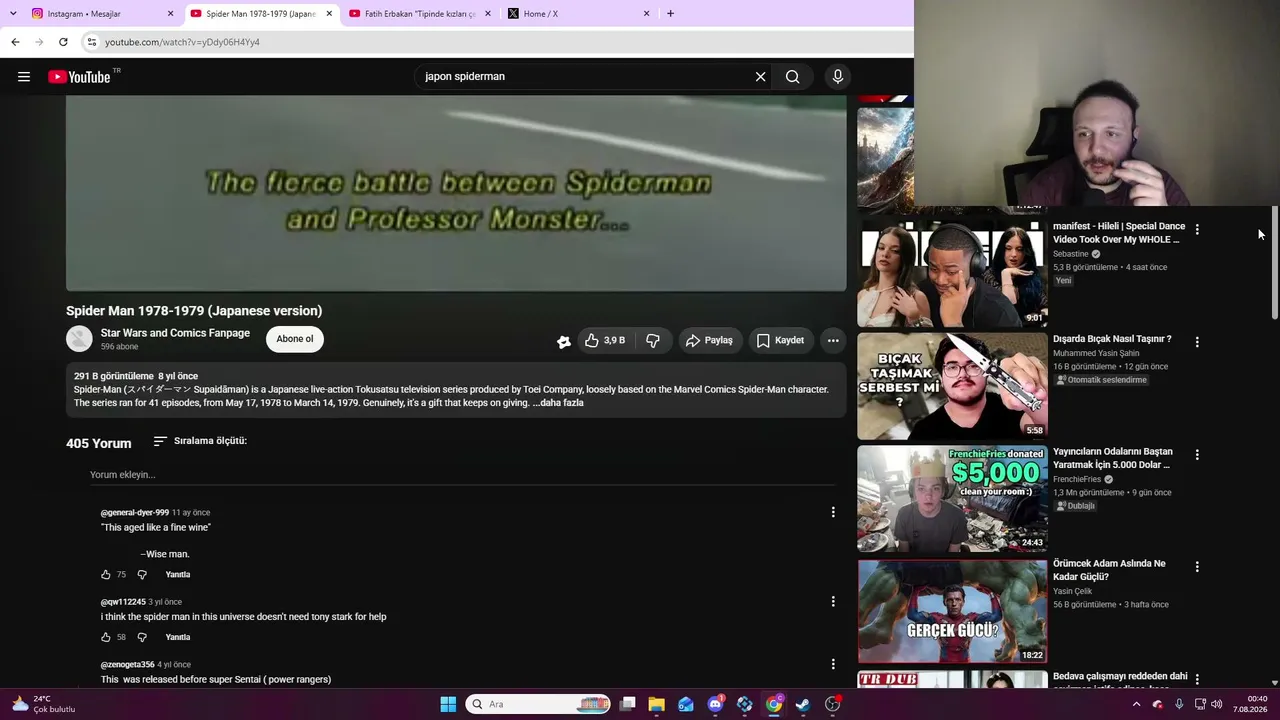This screenshot has width=1280, height=720.
Task: Click the page vertical scrollbar thumb
Action: point(1274,263)
